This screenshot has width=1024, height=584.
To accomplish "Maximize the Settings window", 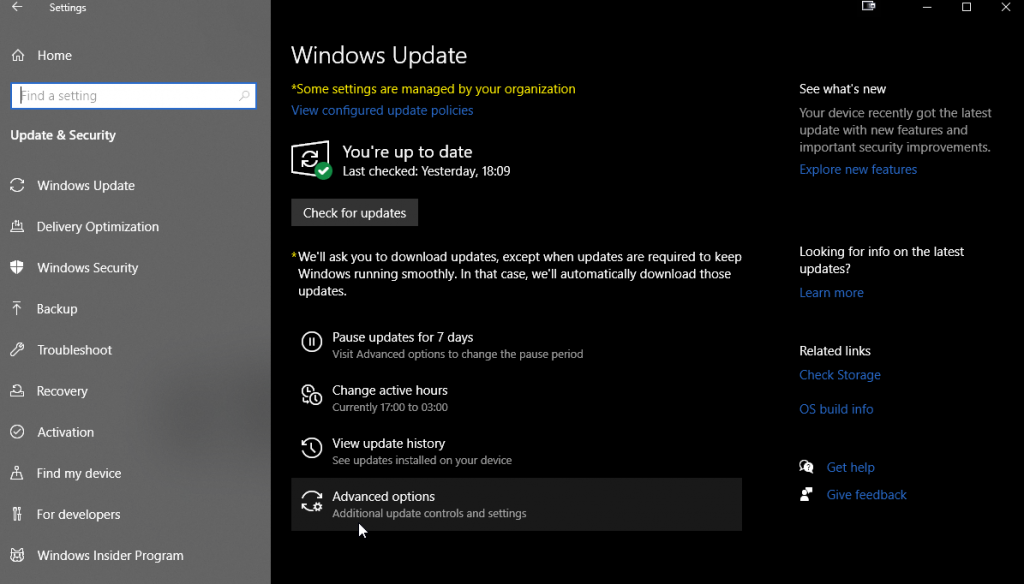I will 967,7.
